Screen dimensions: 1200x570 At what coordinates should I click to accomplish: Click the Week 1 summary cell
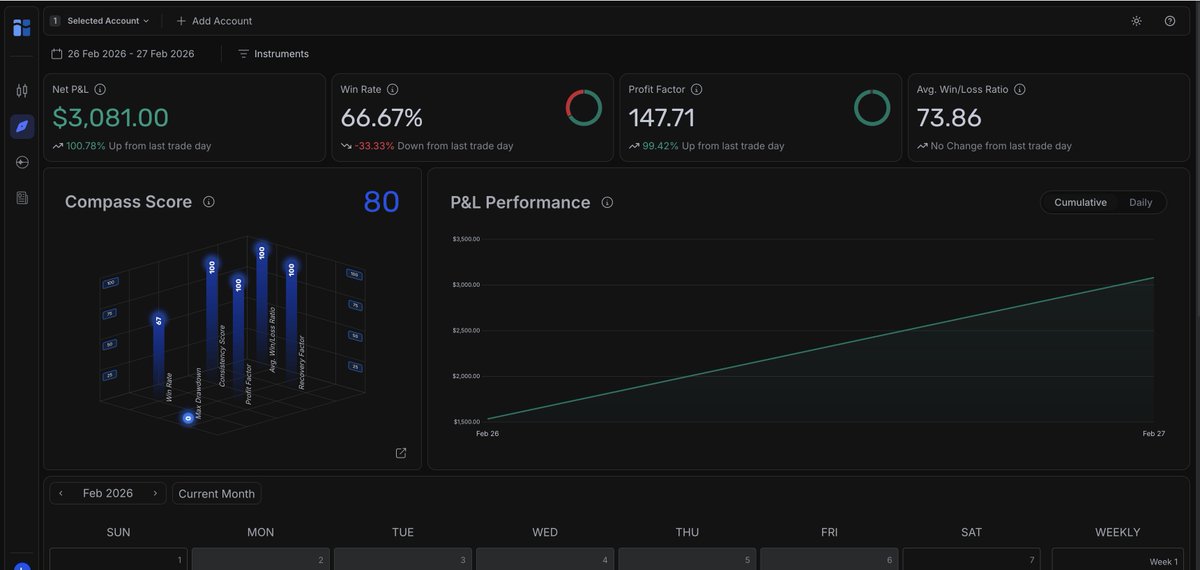[1118, 559]
